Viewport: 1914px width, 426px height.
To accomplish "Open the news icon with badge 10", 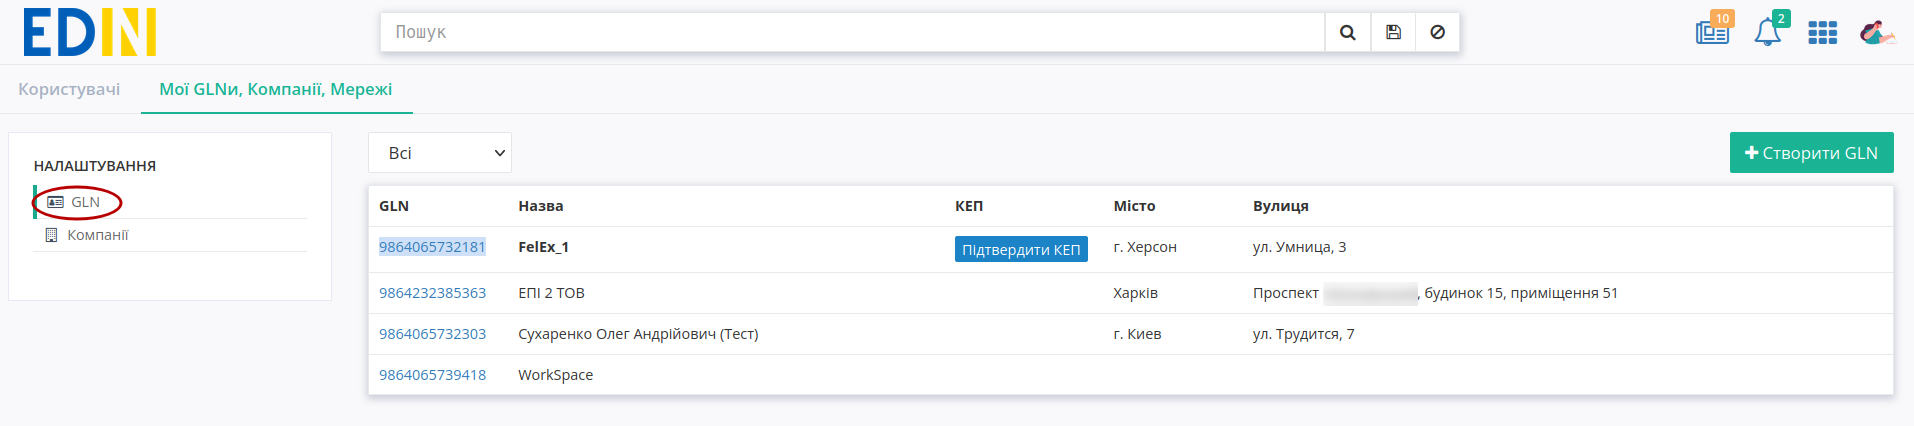I will [1713, 31].
